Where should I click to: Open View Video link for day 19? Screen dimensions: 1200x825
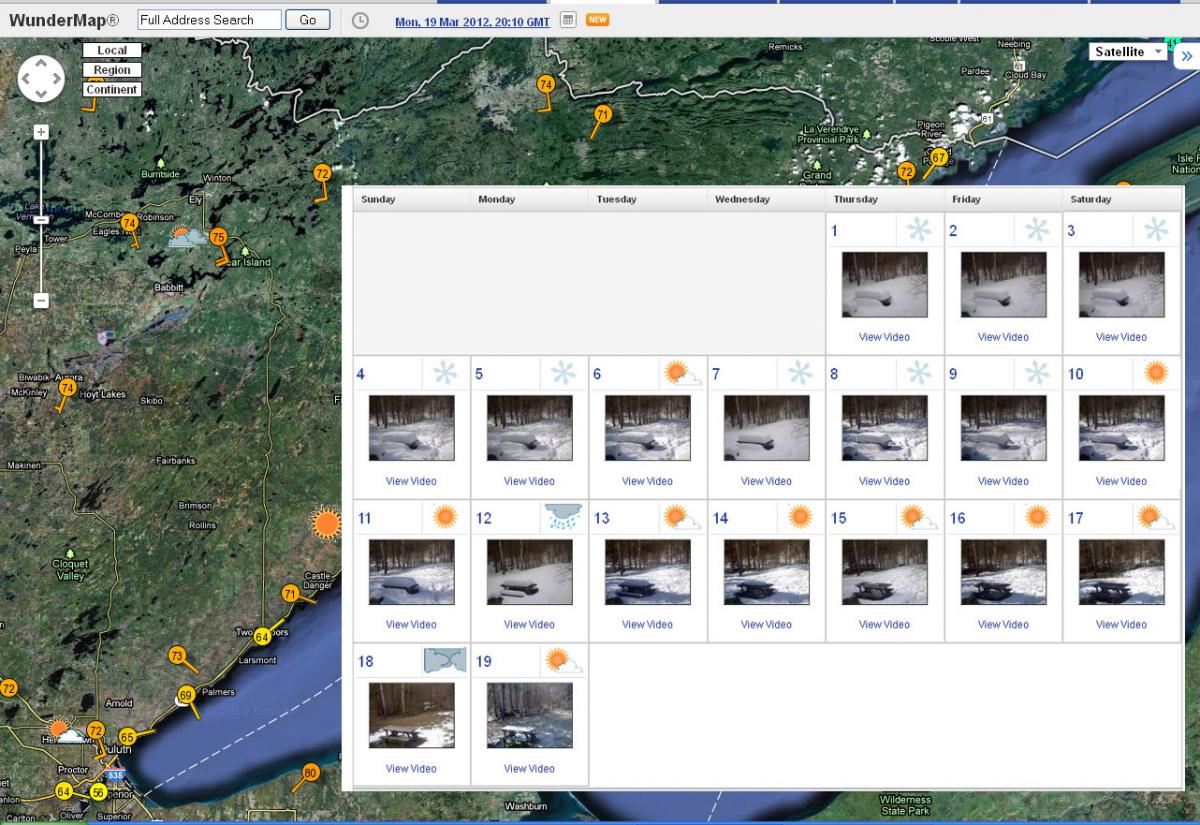tap(529, 768)
